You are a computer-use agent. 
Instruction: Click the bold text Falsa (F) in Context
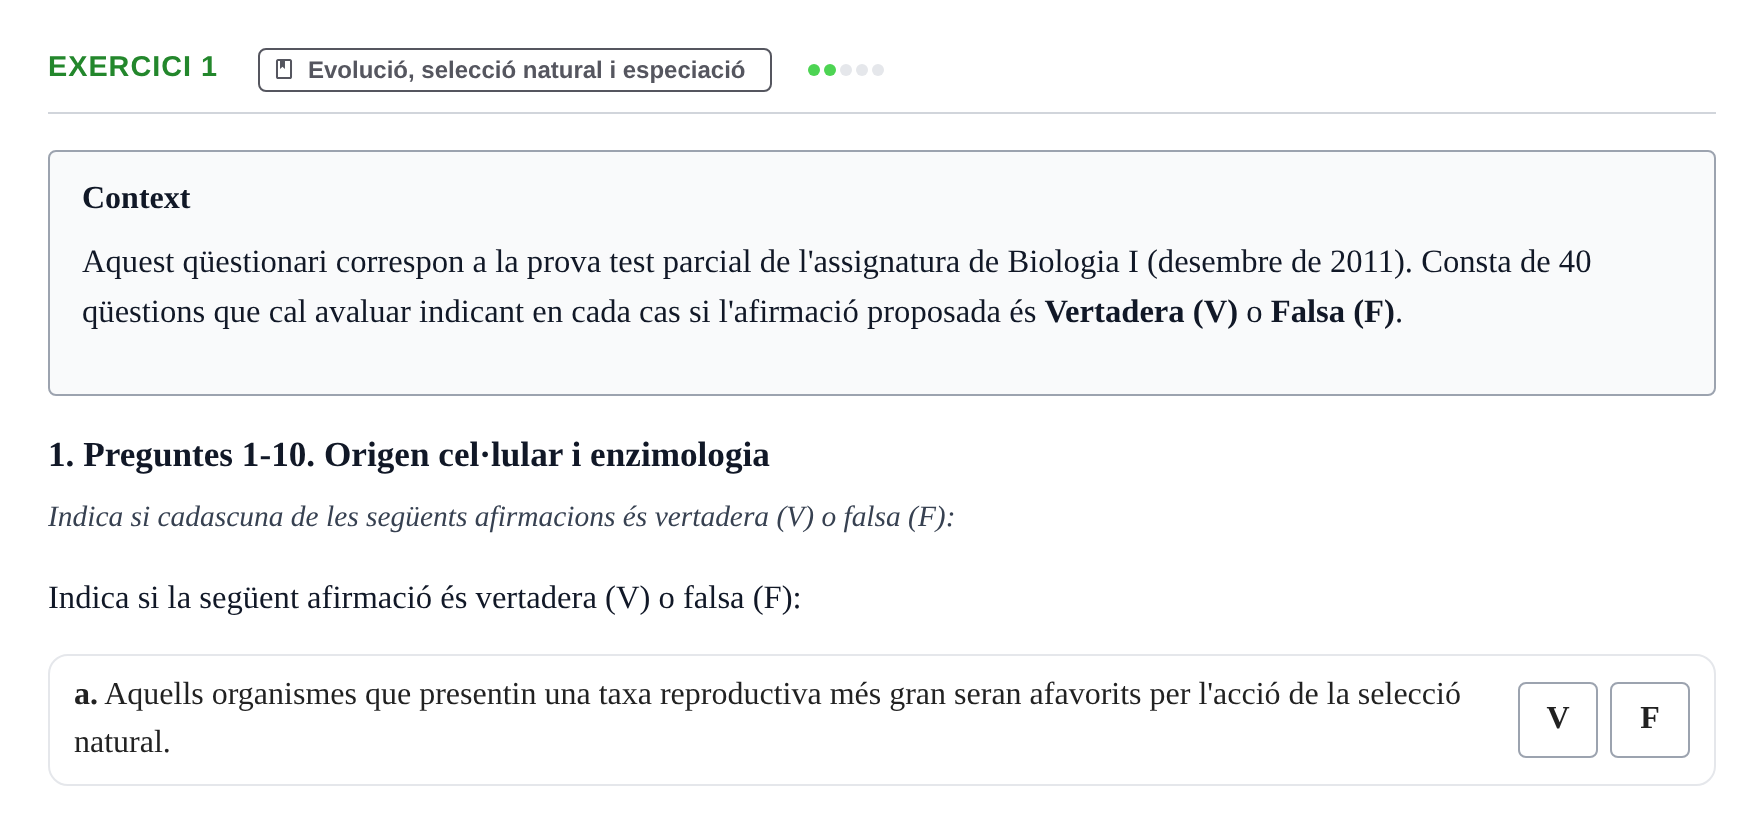click(1333, 312)
